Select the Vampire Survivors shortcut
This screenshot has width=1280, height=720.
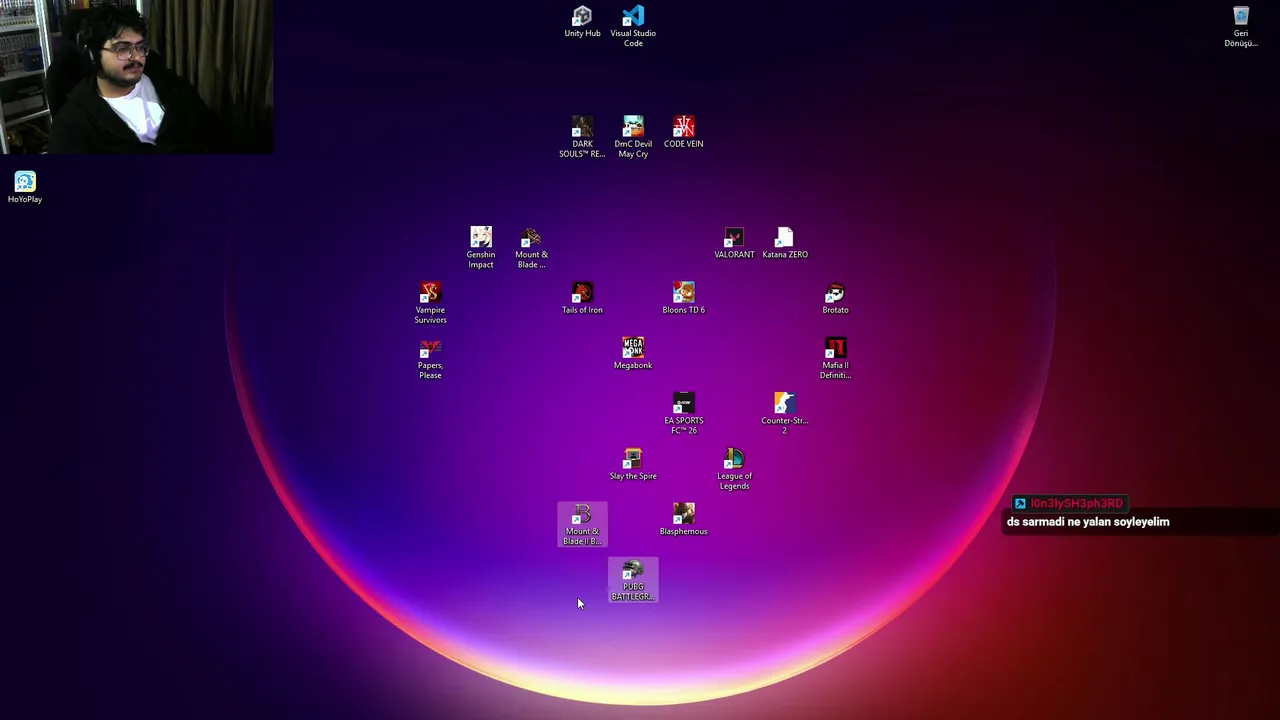(x=430, y=303)
